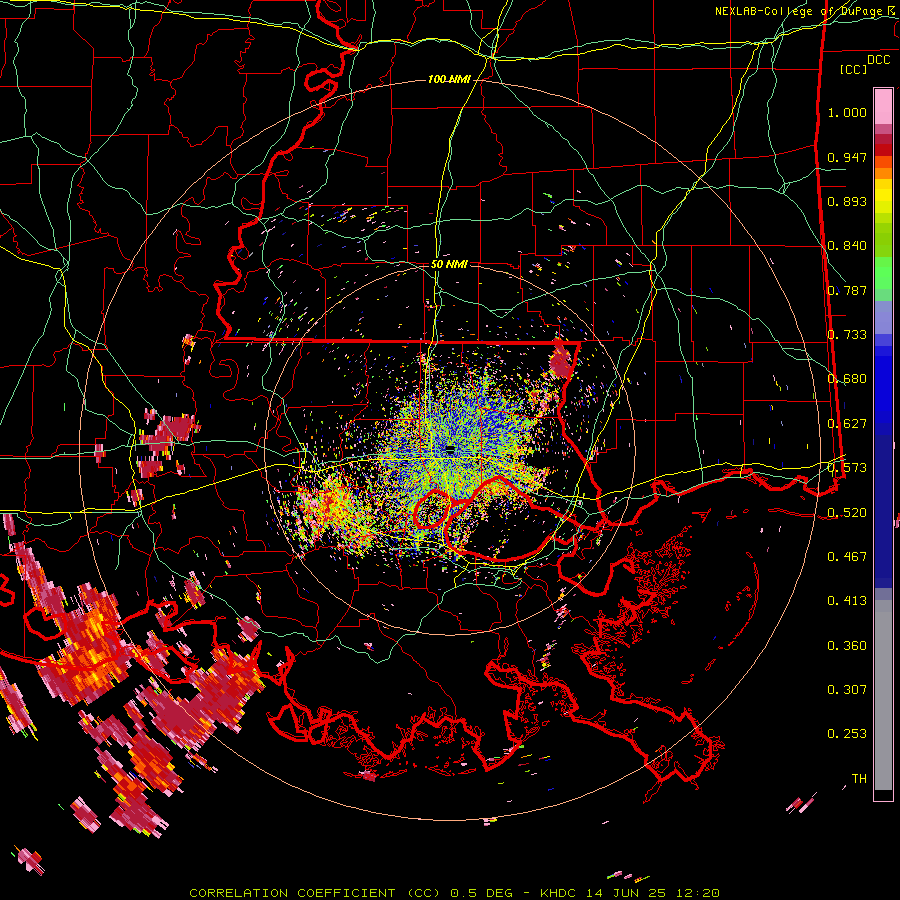The height and width of the screenshot is (900, 900).
Task: Click the 0.253 scale value
Action: point(847,734)
